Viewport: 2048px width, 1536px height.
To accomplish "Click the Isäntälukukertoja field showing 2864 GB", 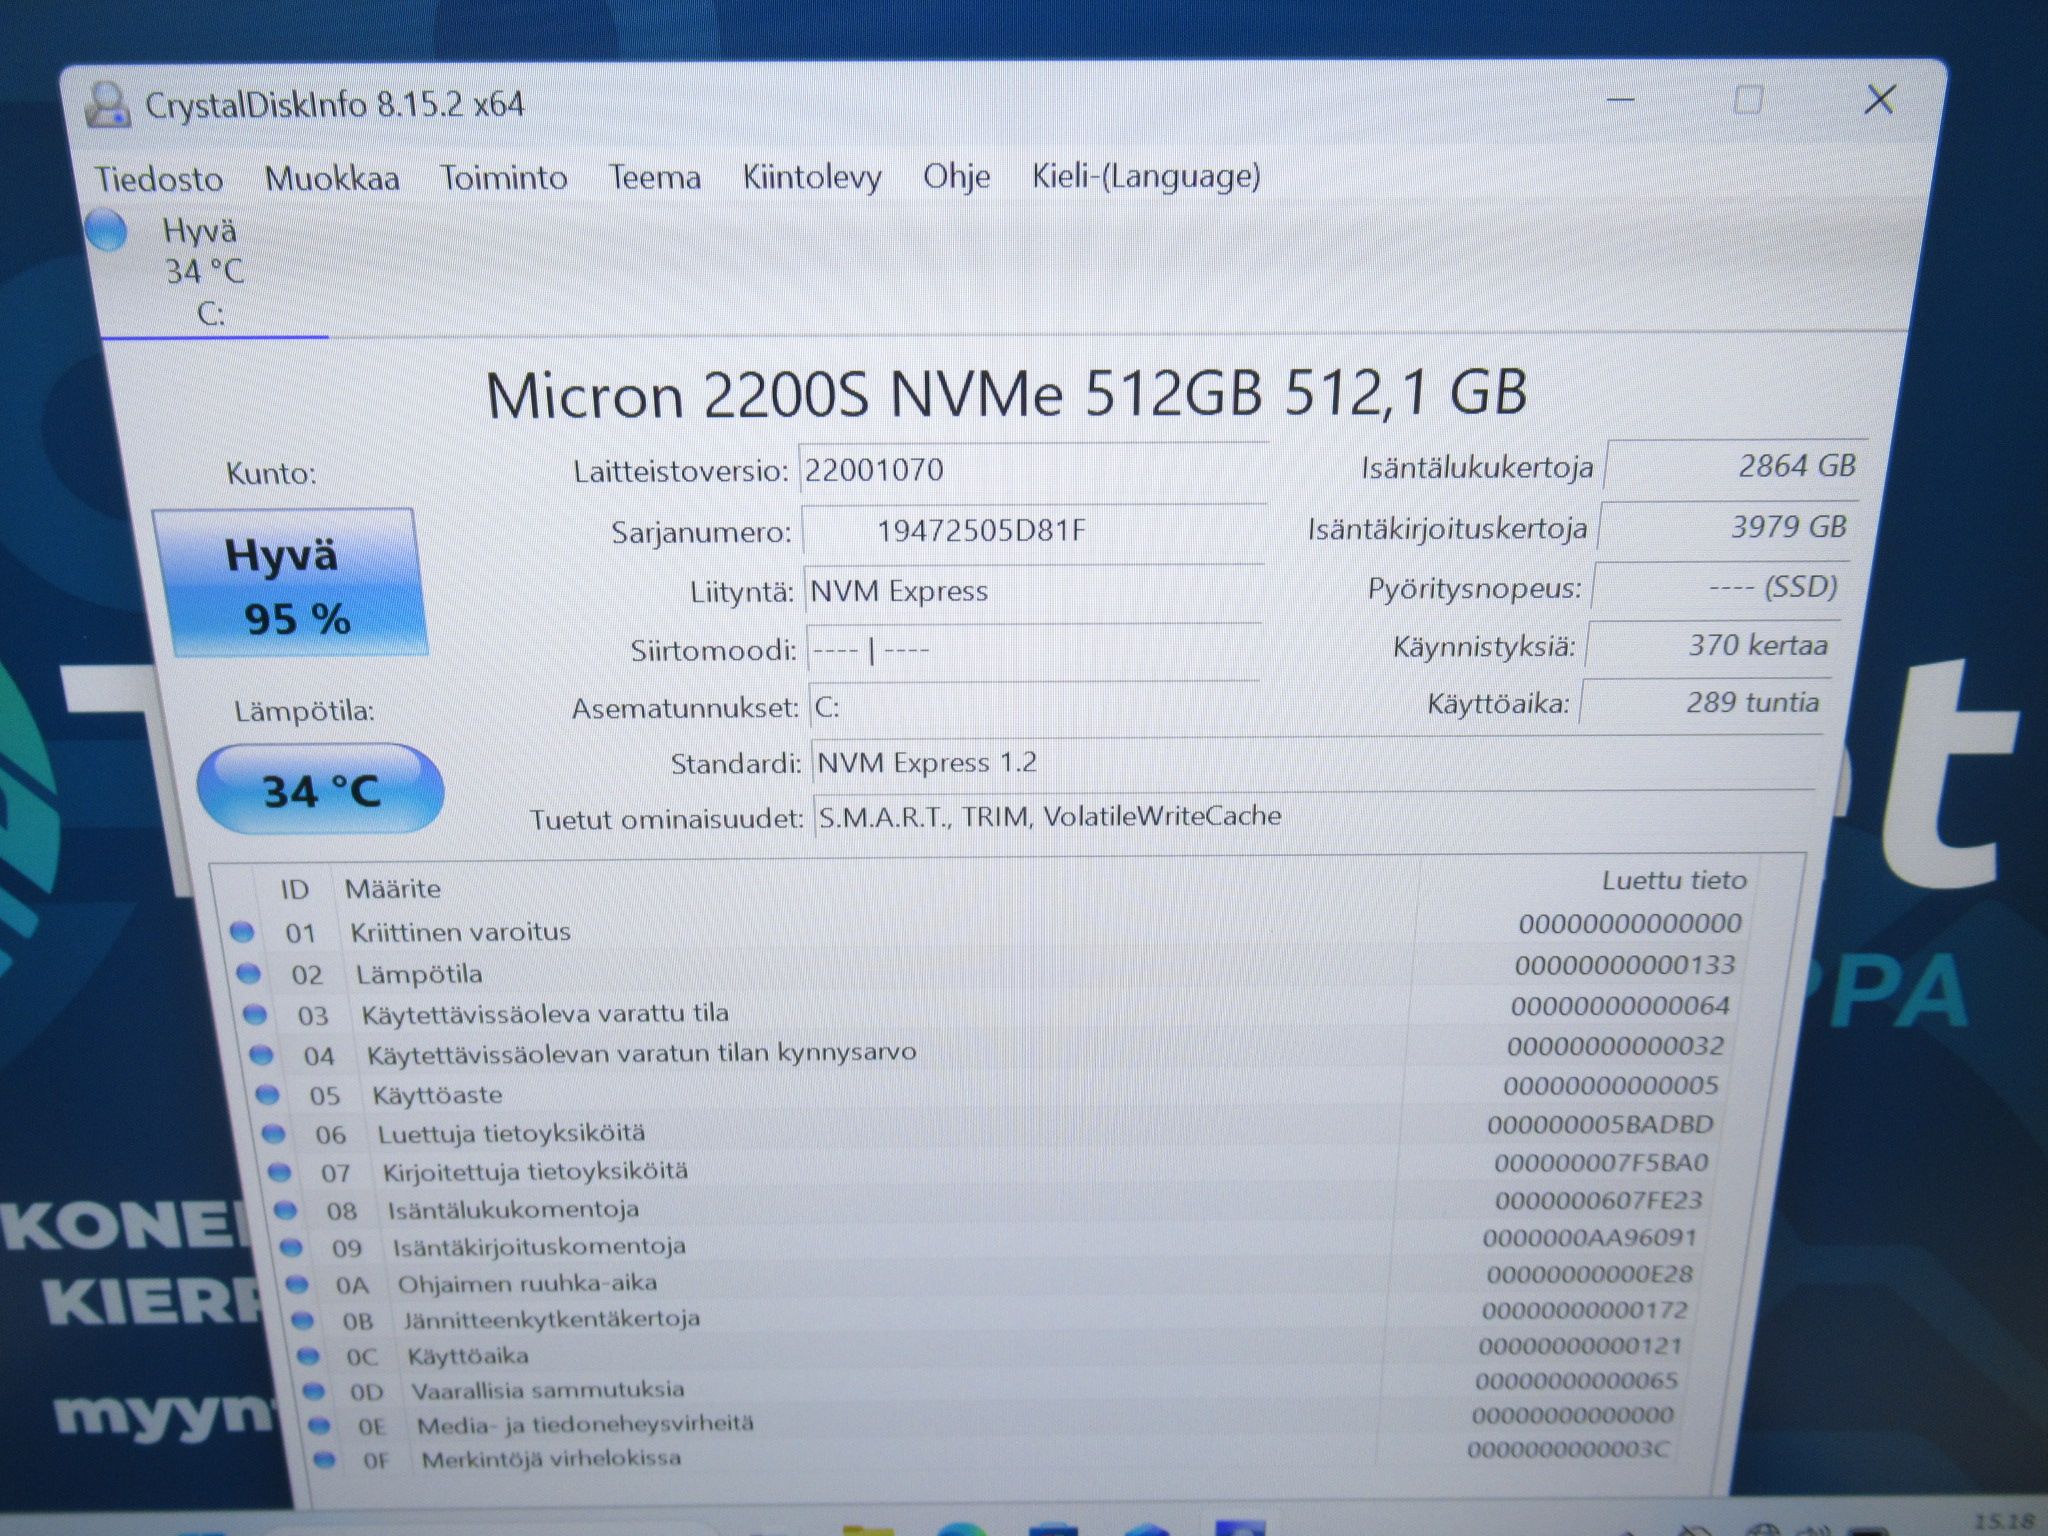I will click(x=1736, y=465).
